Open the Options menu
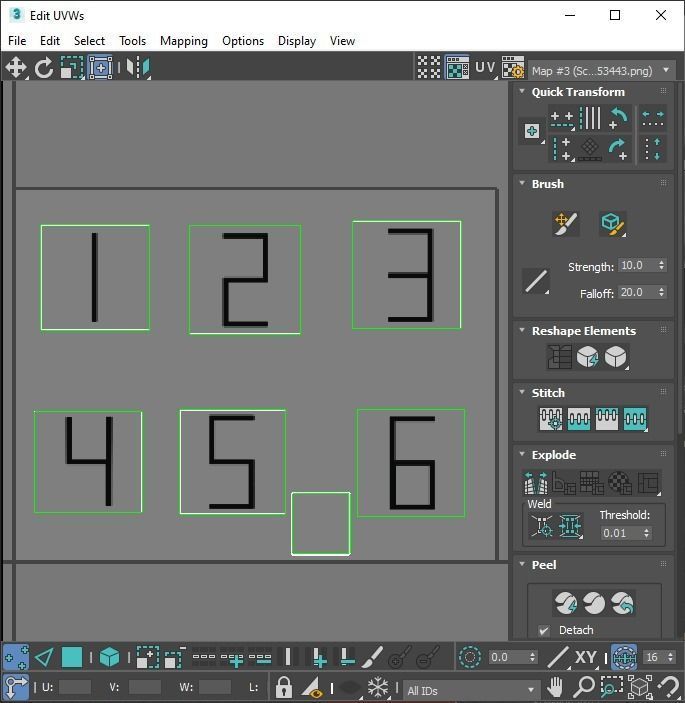 pos(243,41)
